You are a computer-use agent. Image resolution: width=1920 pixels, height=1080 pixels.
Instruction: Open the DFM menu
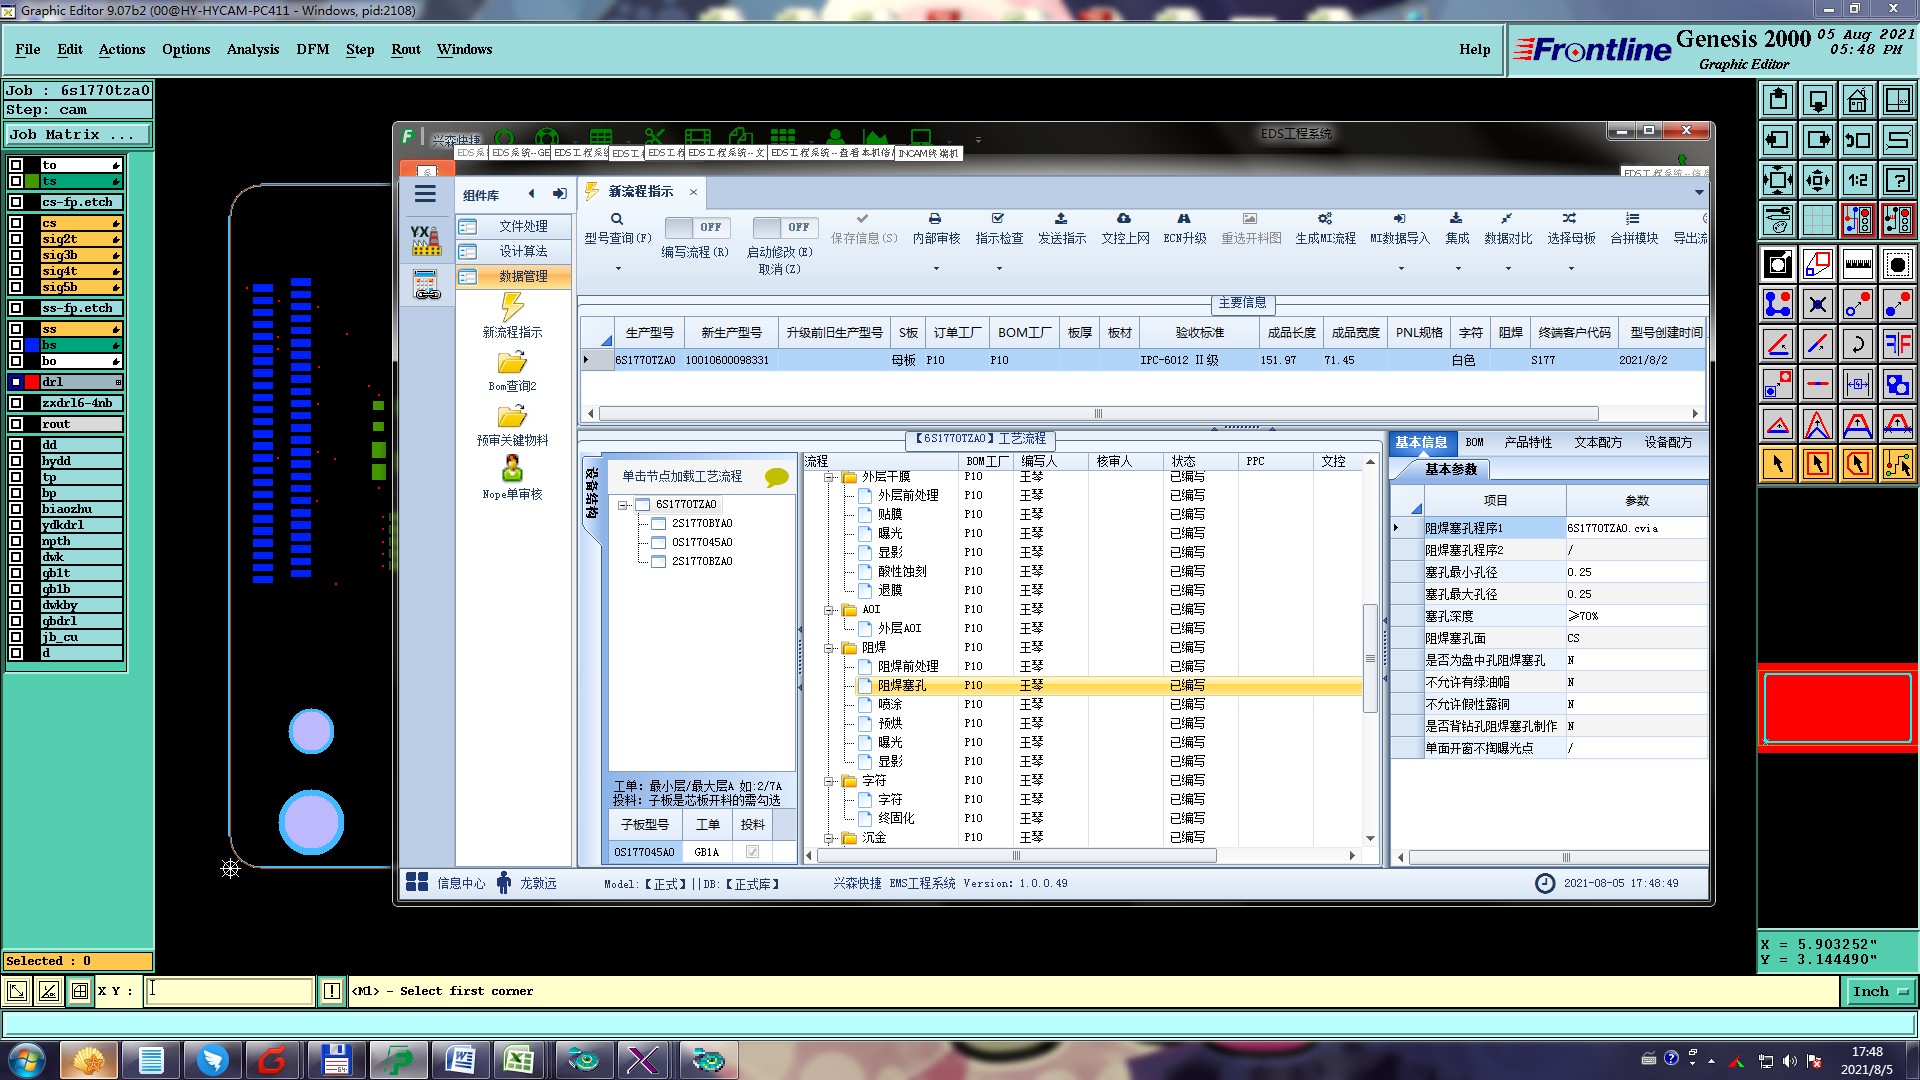point(312,49)
